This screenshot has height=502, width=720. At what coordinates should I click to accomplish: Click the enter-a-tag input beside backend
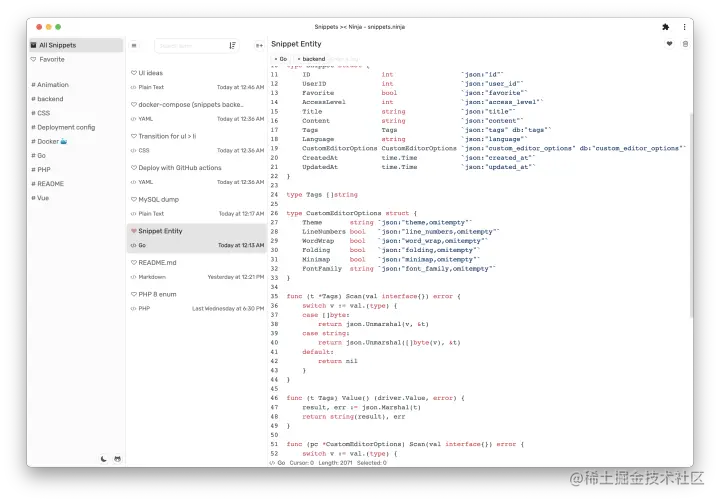pyautogui.click(x=344, y=59)
